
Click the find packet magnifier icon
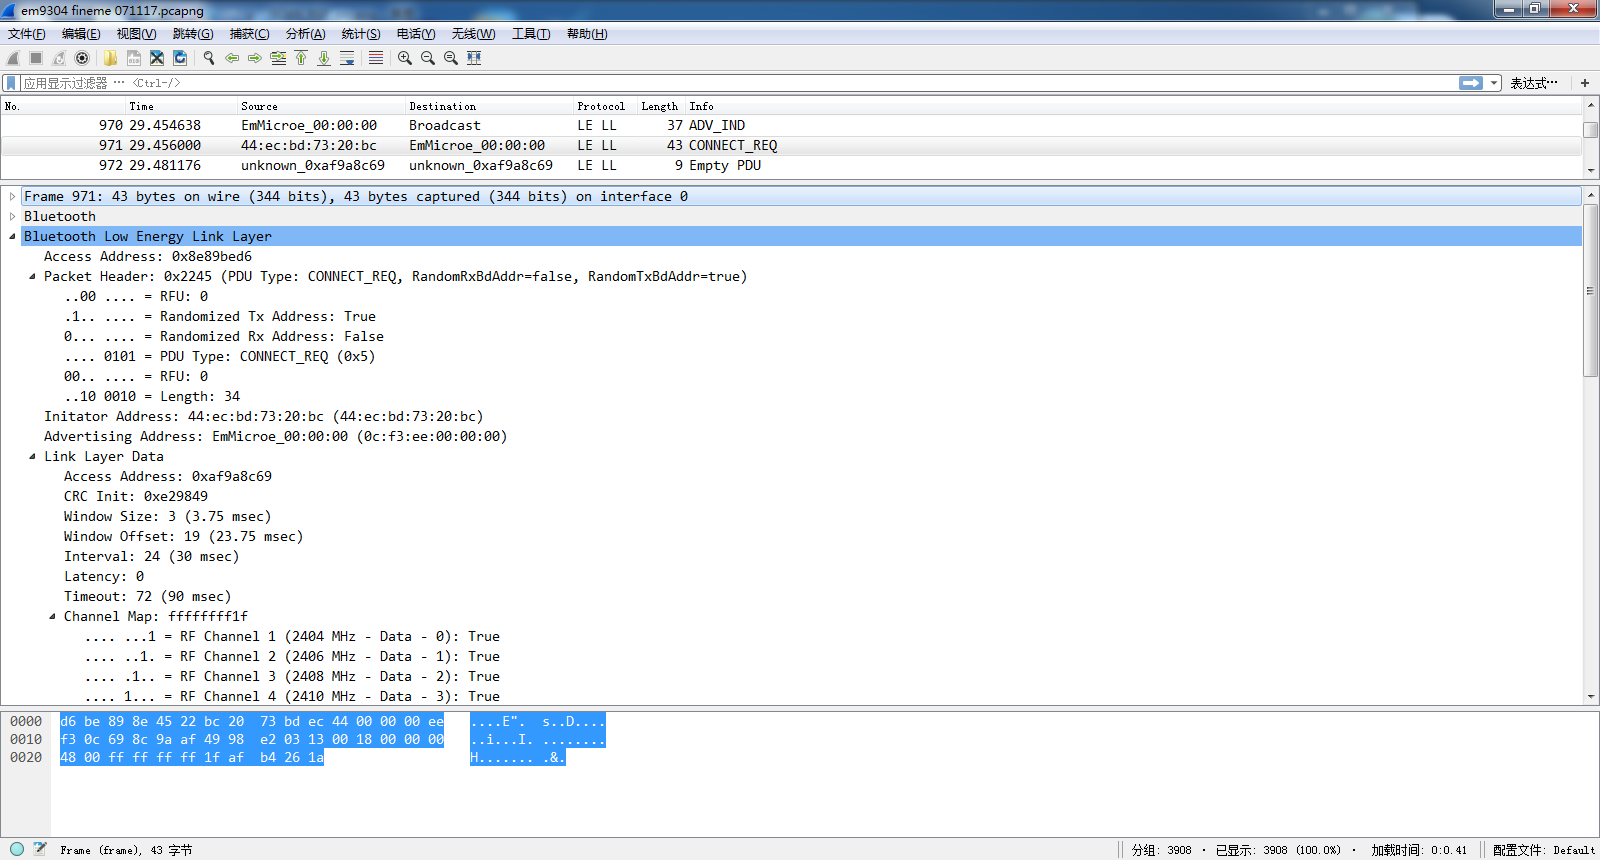point(209,58)
